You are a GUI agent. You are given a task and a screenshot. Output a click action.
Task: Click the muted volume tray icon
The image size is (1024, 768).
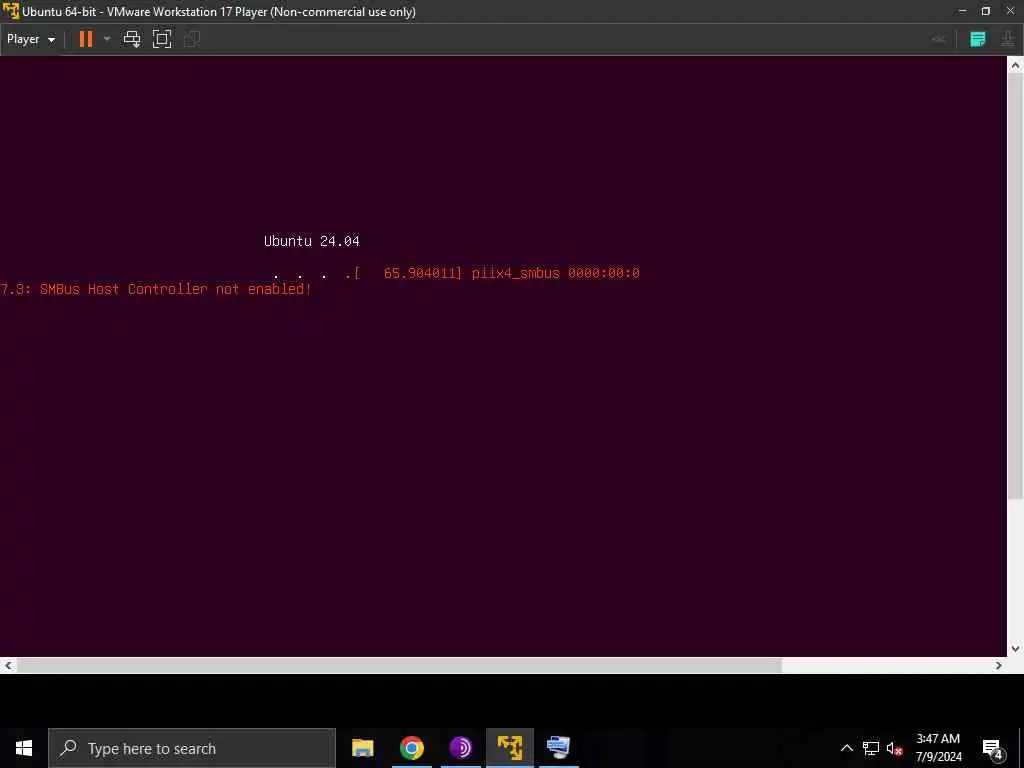[895, 748]
